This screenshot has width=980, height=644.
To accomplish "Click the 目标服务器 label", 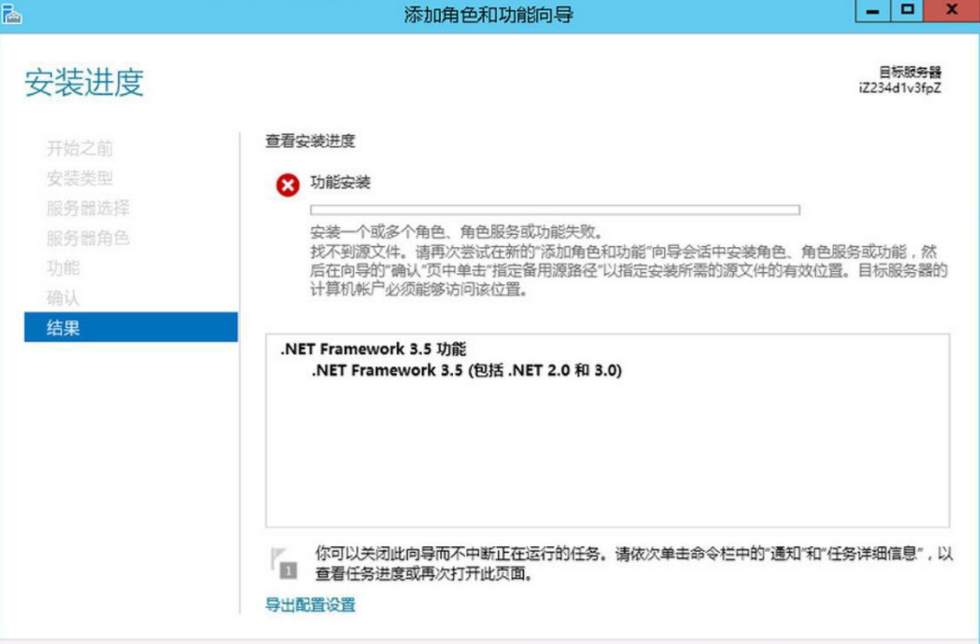I will (910, 72).
